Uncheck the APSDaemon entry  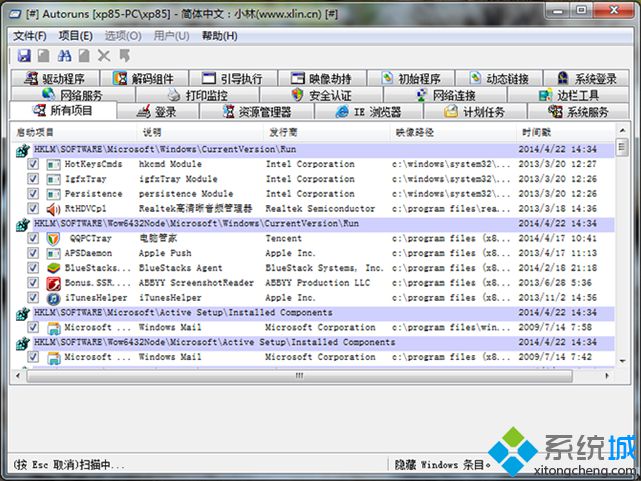pos(33,253)
